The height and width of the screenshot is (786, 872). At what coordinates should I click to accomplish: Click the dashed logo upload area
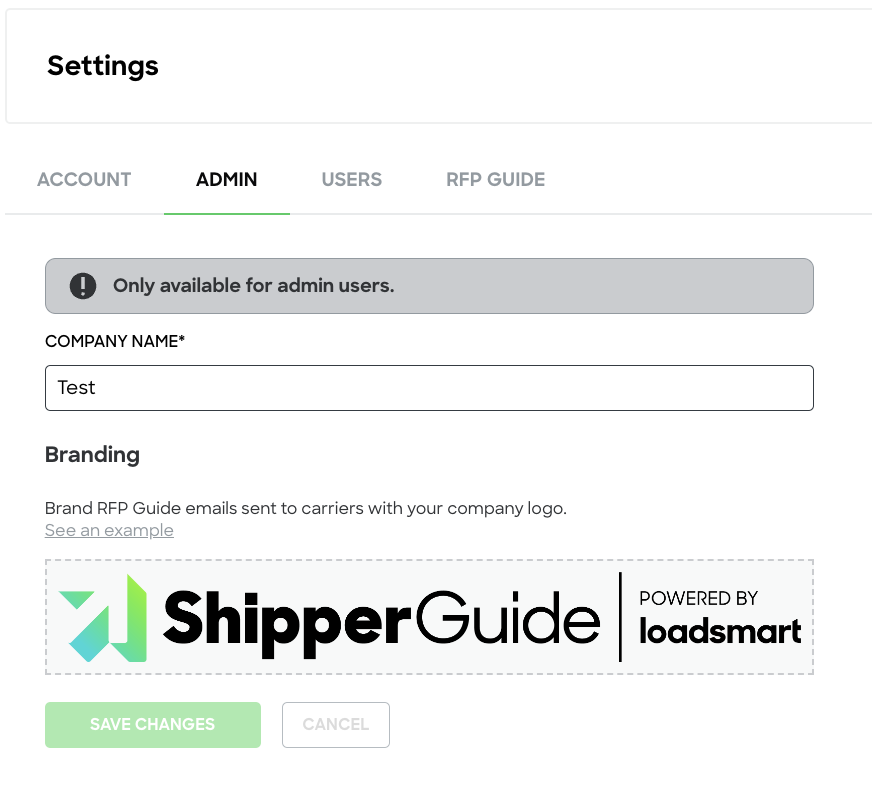click(428, 616)
